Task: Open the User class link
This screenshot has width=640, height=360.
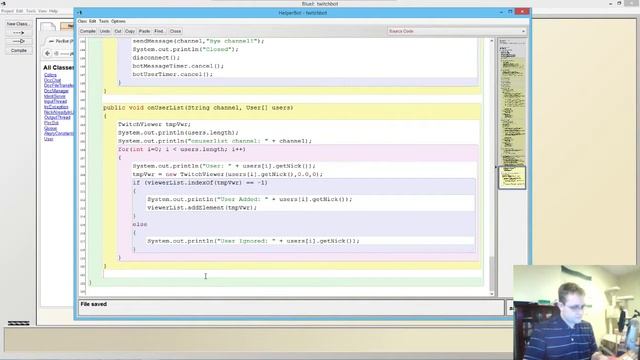Action: coord(49,139)
